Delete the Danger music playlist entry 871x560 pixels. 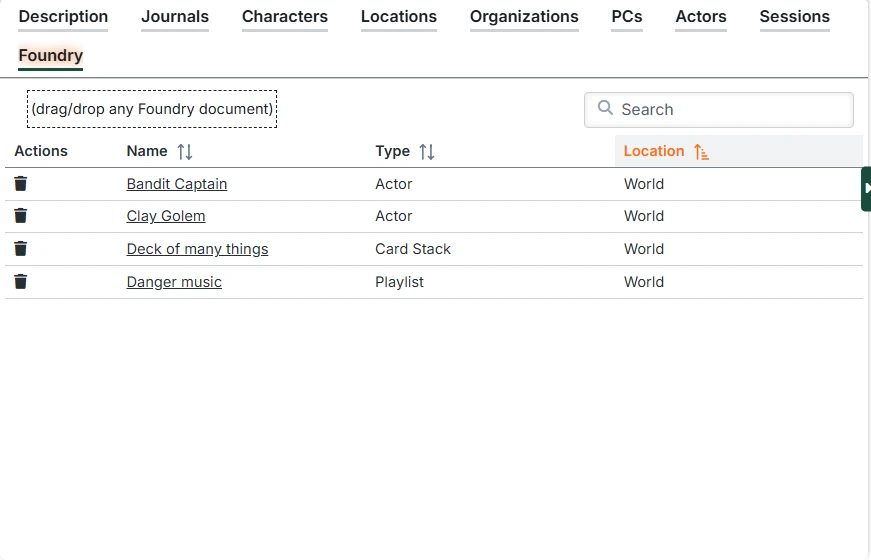(21, 282)
